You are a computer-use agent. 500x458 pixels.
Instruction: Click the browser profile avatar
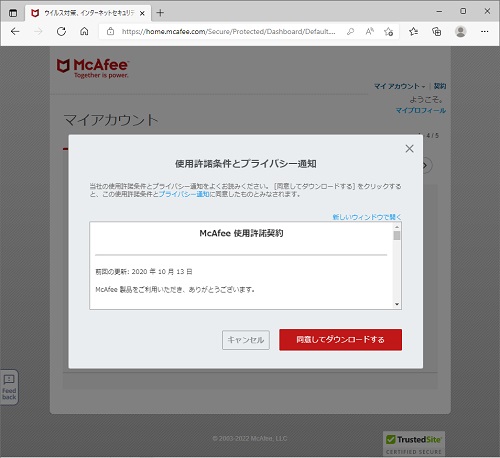tap(460, 32)
